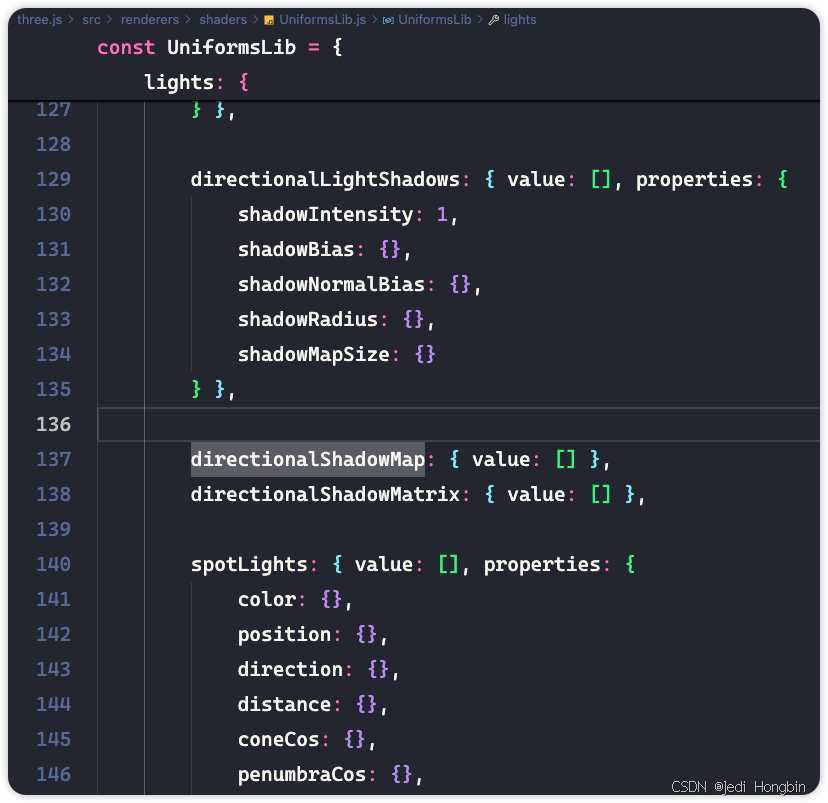Viewport: 828px width, 803px height.
Task: Click the penumbraCos property on line 146
Action: click(x=302, y=774)
